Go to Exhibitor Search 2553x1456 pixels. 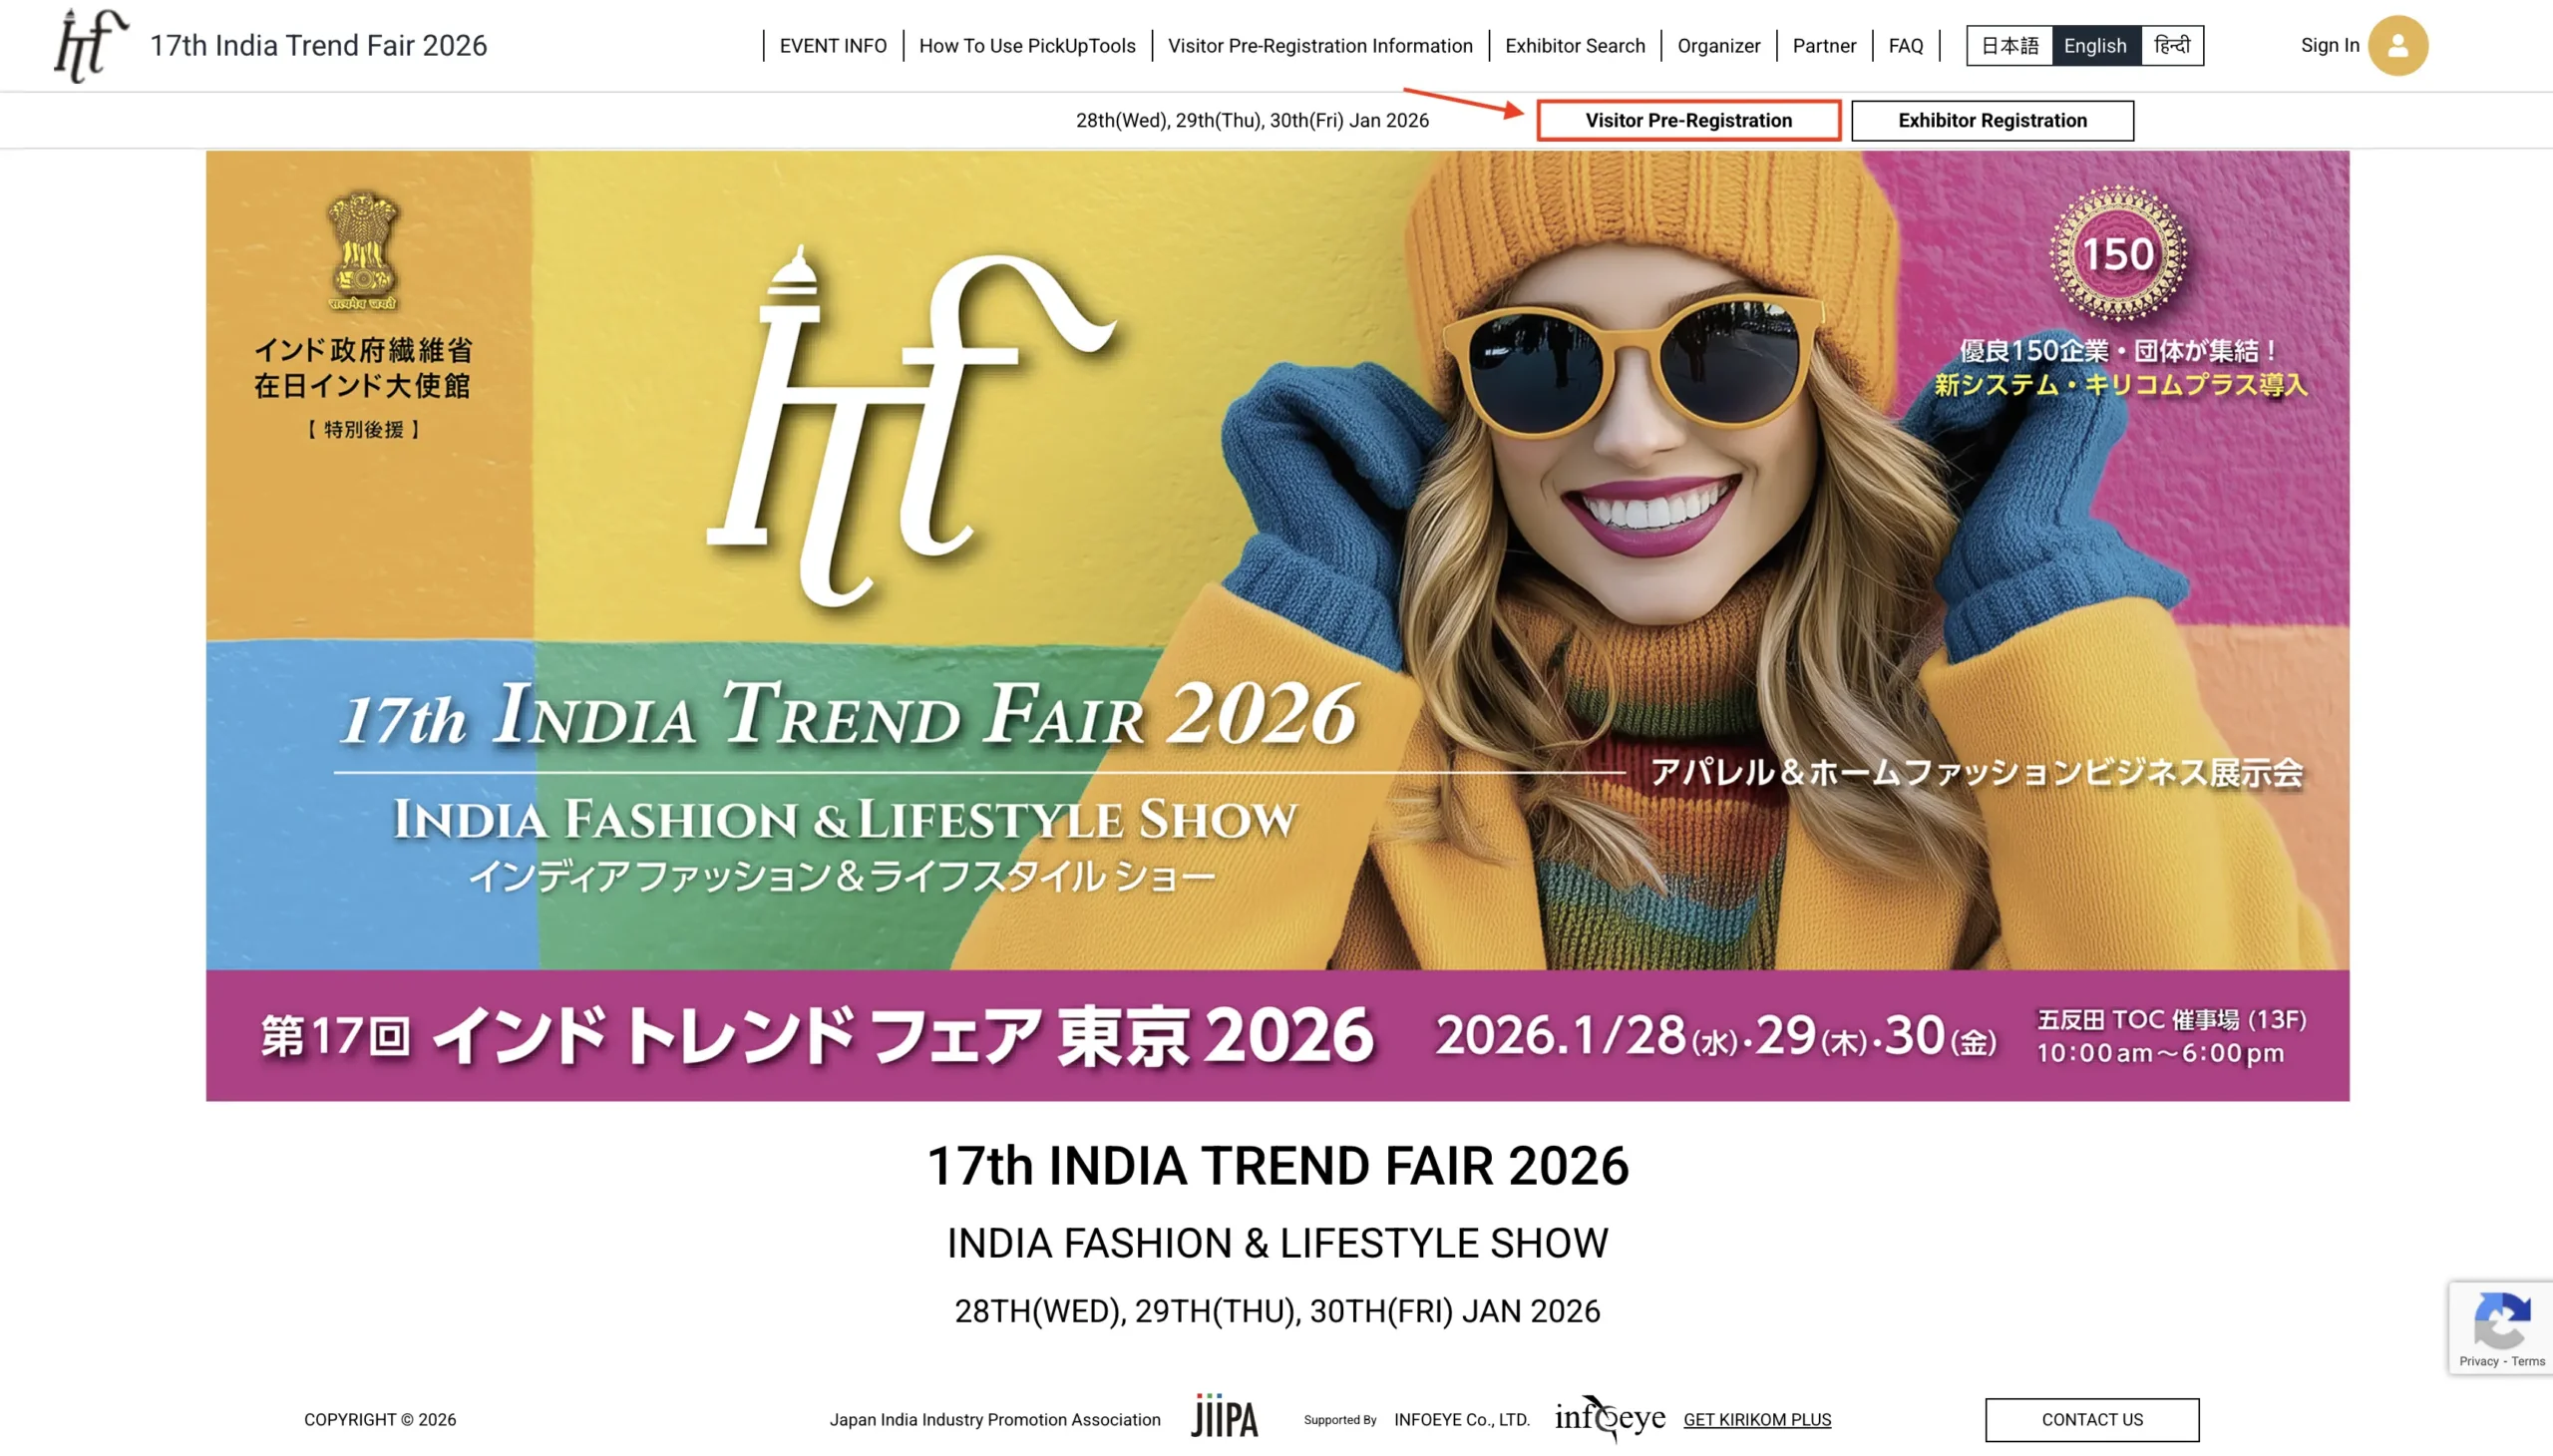coord(1574,45)
